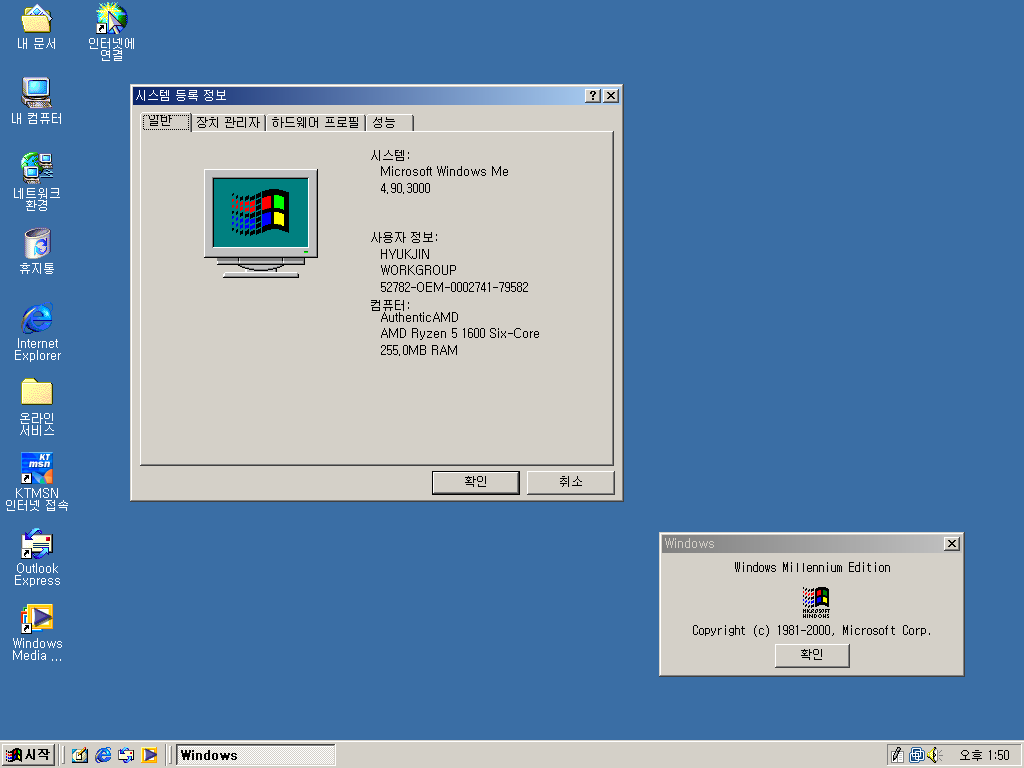1024x768 pixels.
Task: Click the Show Desktop quick launch icon
Action: [x=80, y=755]
